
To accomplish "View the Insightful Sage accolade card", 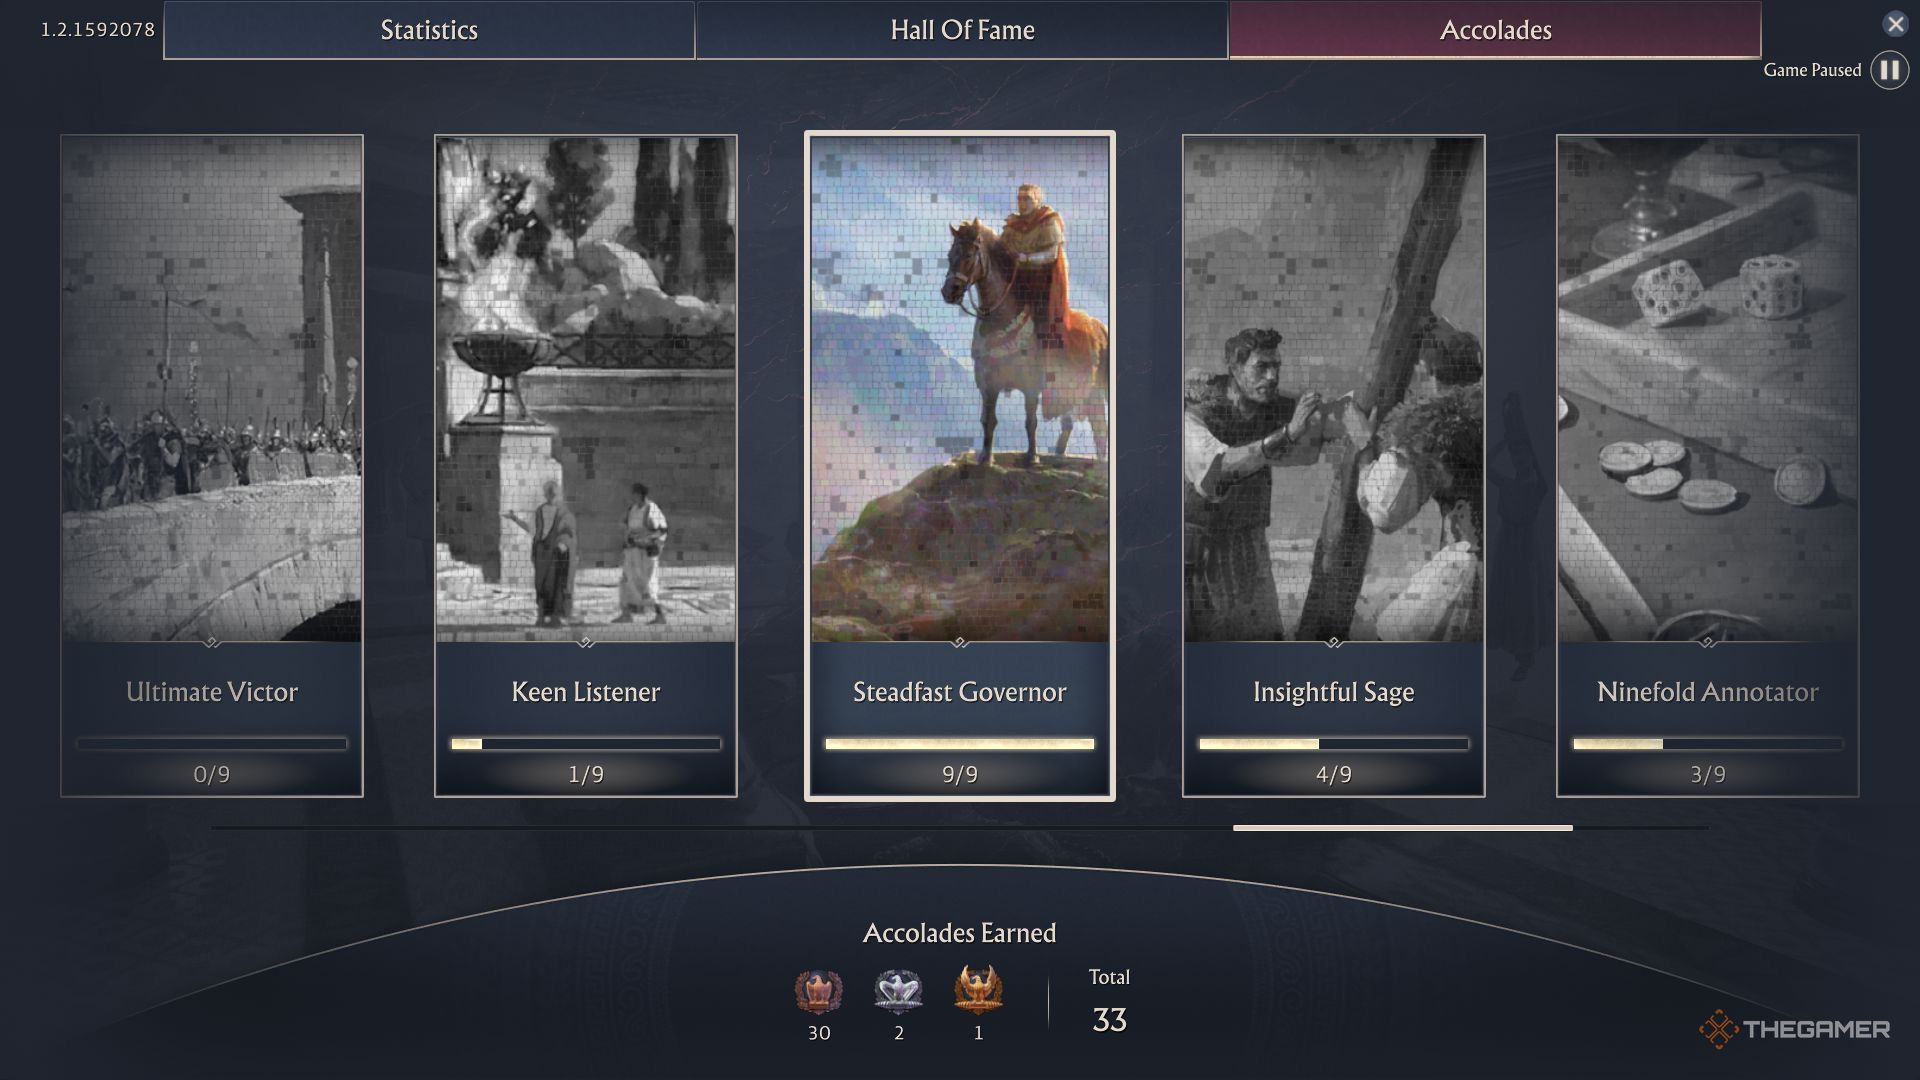I will [1334, 466].
